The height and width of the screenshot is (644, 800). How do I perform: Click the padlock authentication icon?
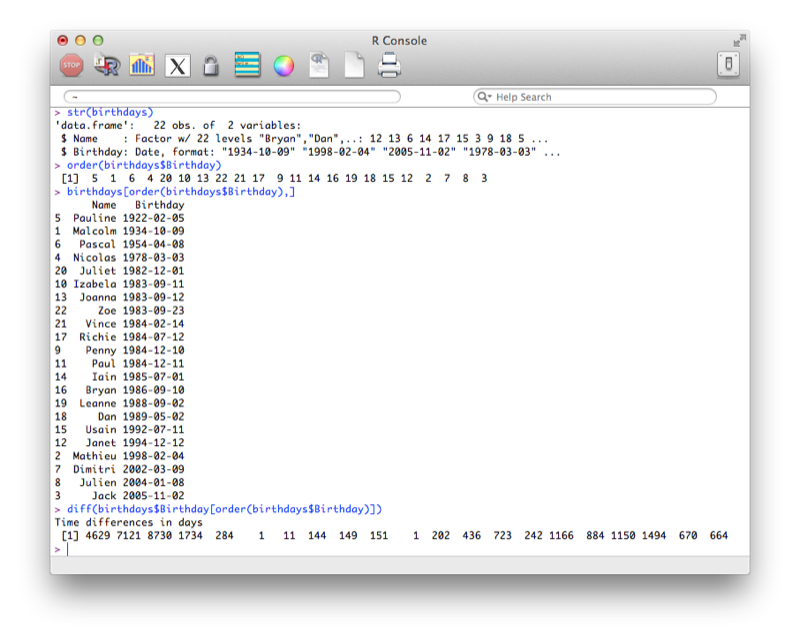pyautogui.click(x=211, y=66)
